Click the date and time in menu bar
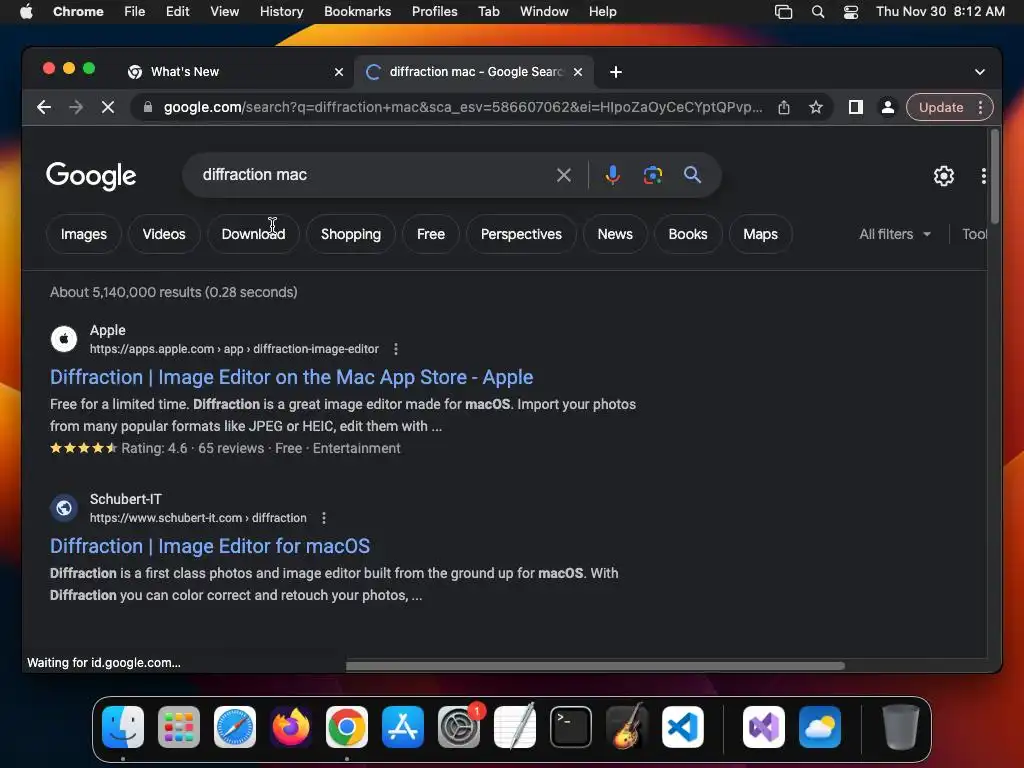 [940, 12]
